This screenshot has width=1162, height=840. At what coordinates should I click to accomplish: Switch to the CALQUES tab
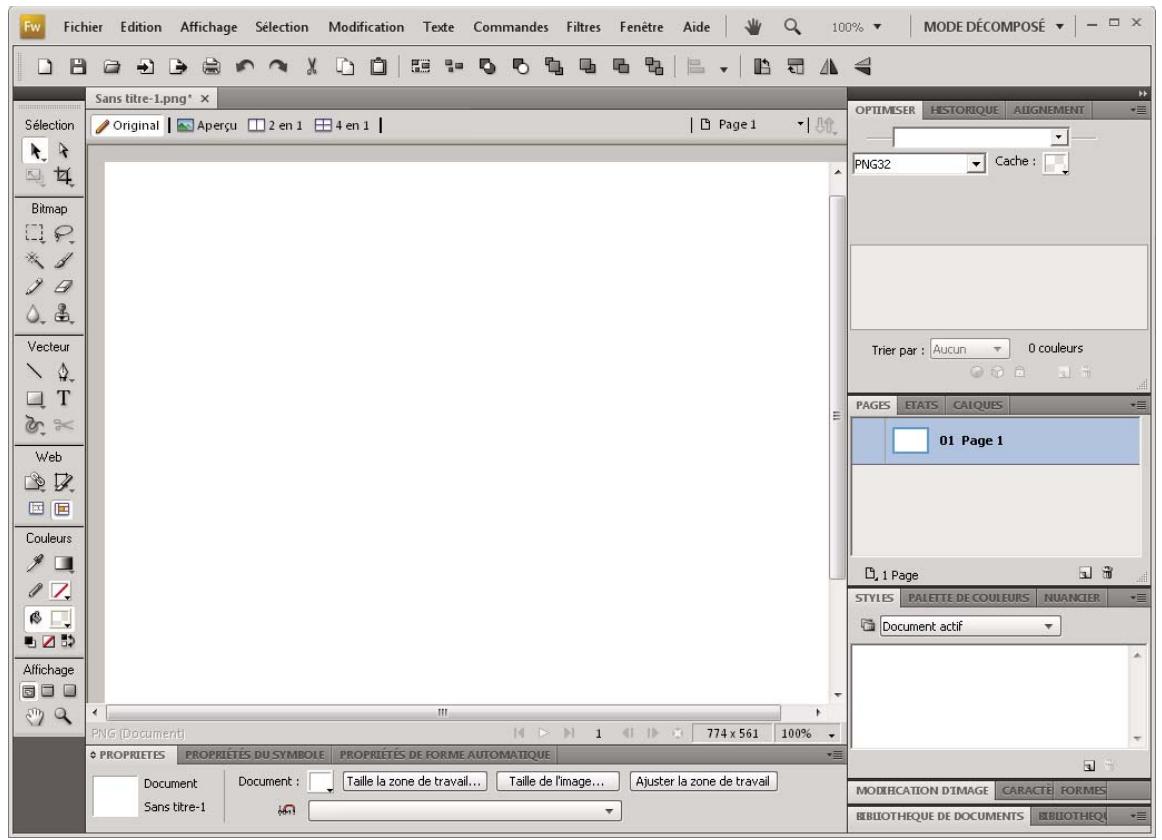coord(977,405)
